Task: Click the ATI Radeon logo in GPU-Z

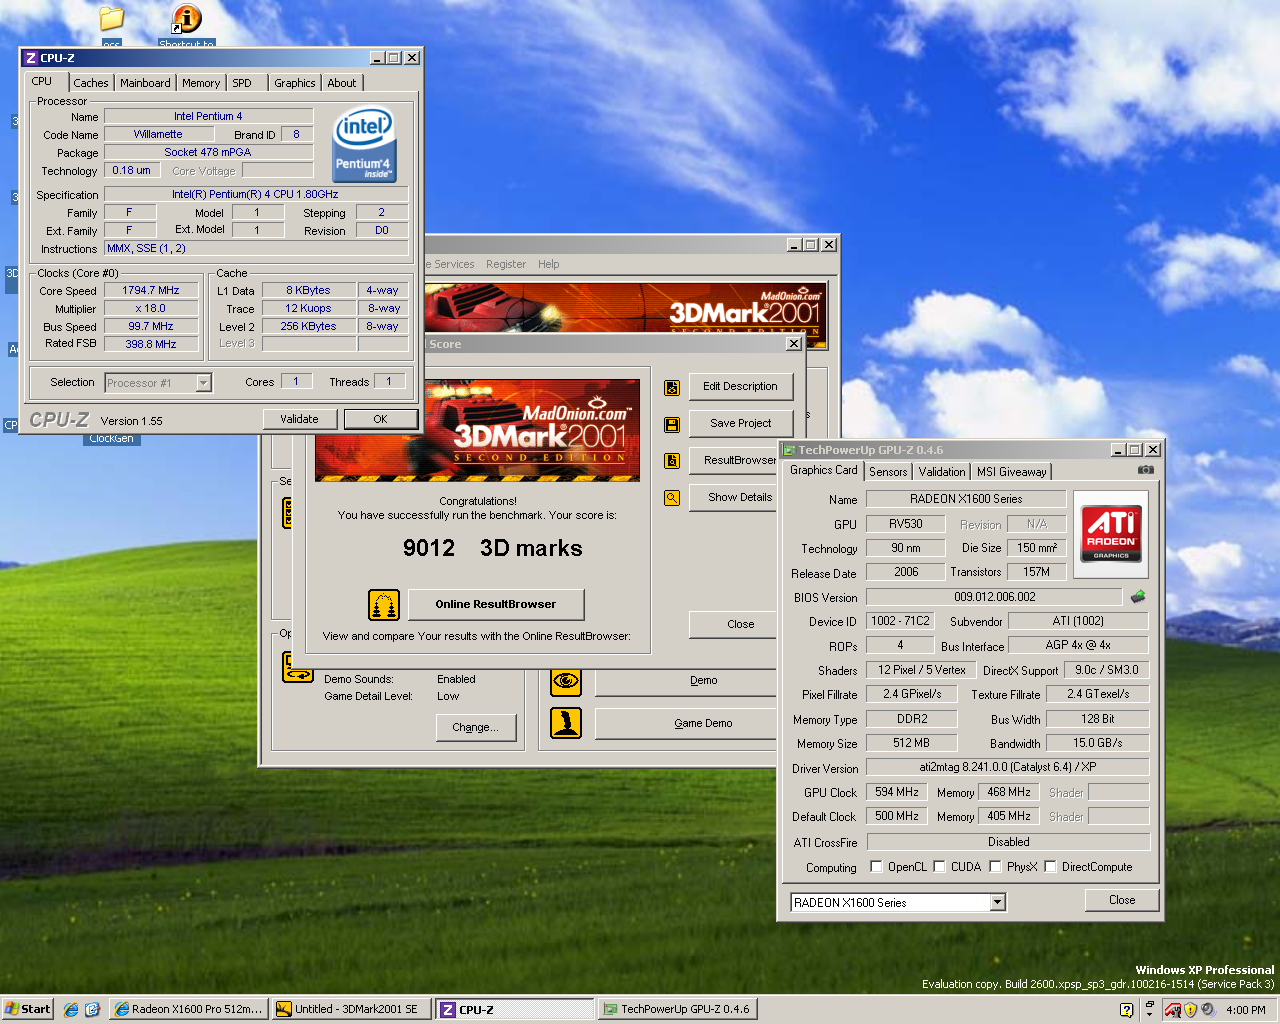Action: [1111, 534]
